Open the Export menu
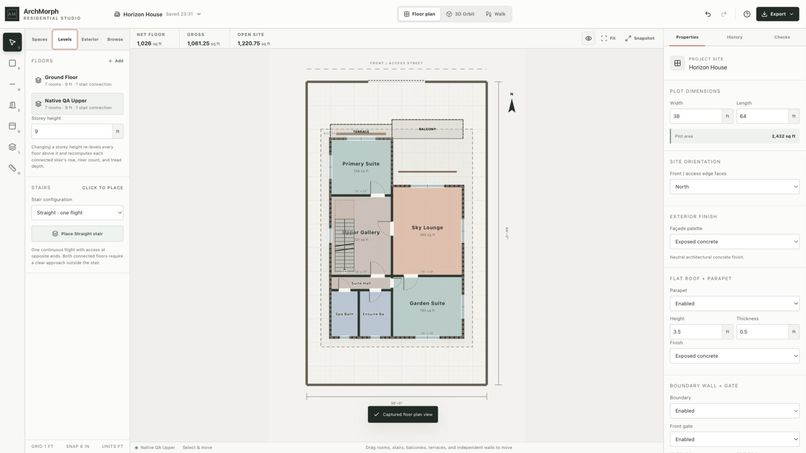The width and height of the screenshot is (806, 453). pyautogui.click(x=777, y=14)
